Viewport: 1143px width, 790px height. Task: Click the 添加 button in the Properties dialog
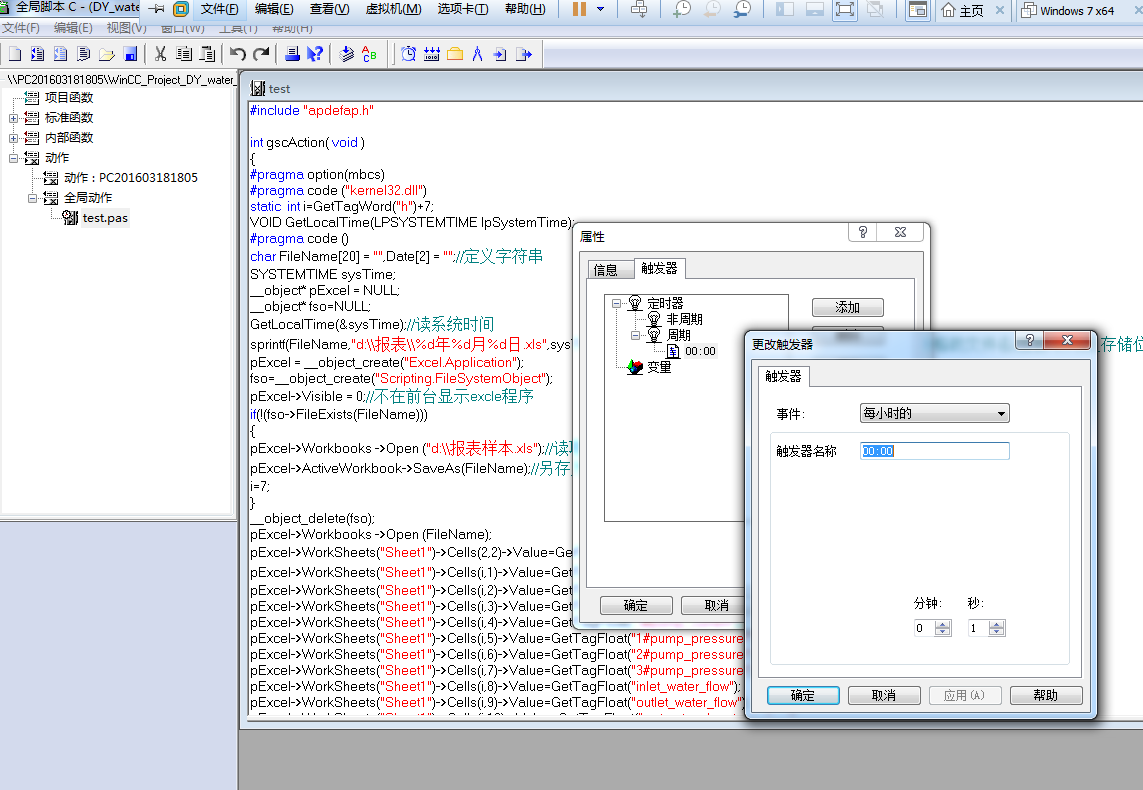pos(847,307)
